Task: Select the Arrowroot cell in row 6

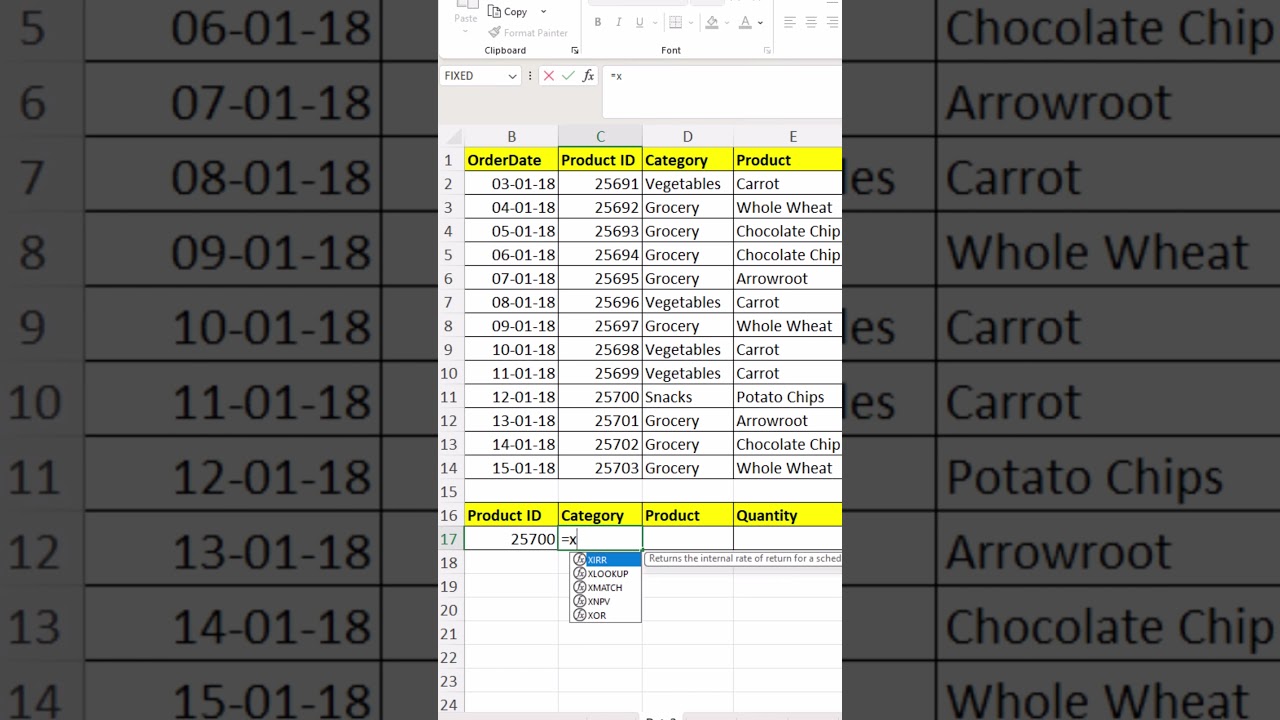Action: click(788, 278)
